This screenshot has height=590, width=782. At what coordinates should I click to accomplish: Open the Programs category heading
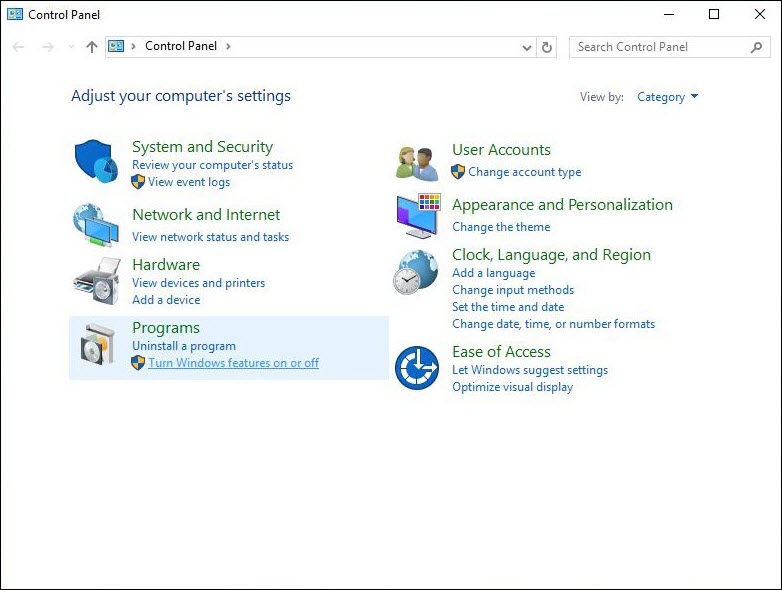pyautogui.click(x=166, y=328)
